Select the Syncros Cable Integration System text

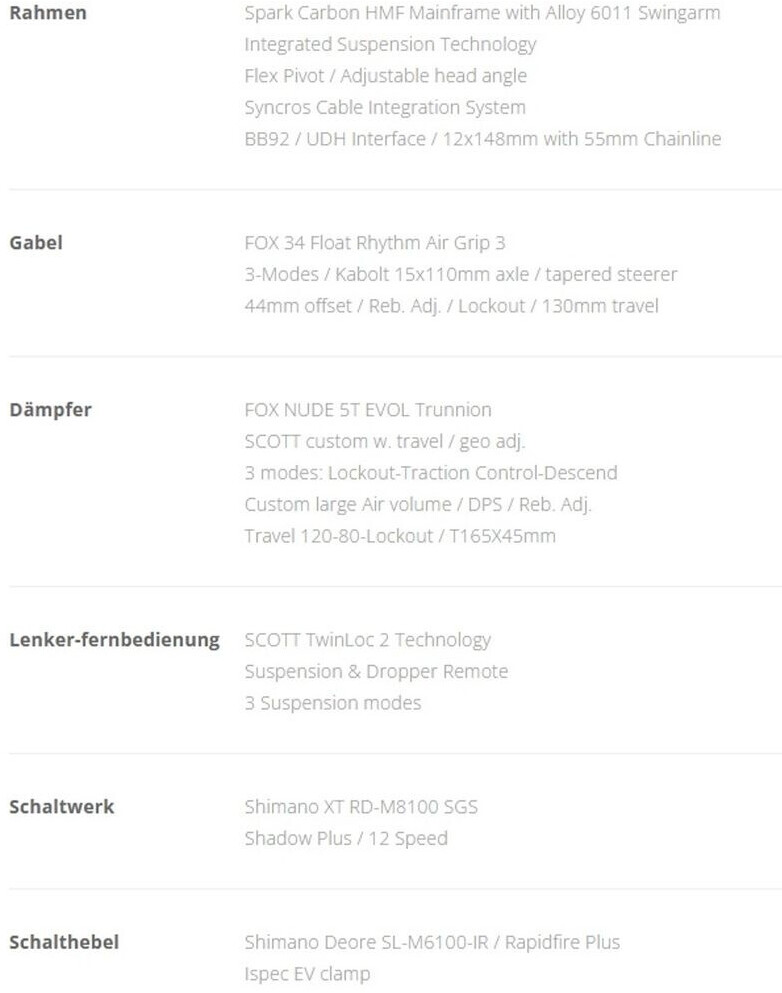385,107
